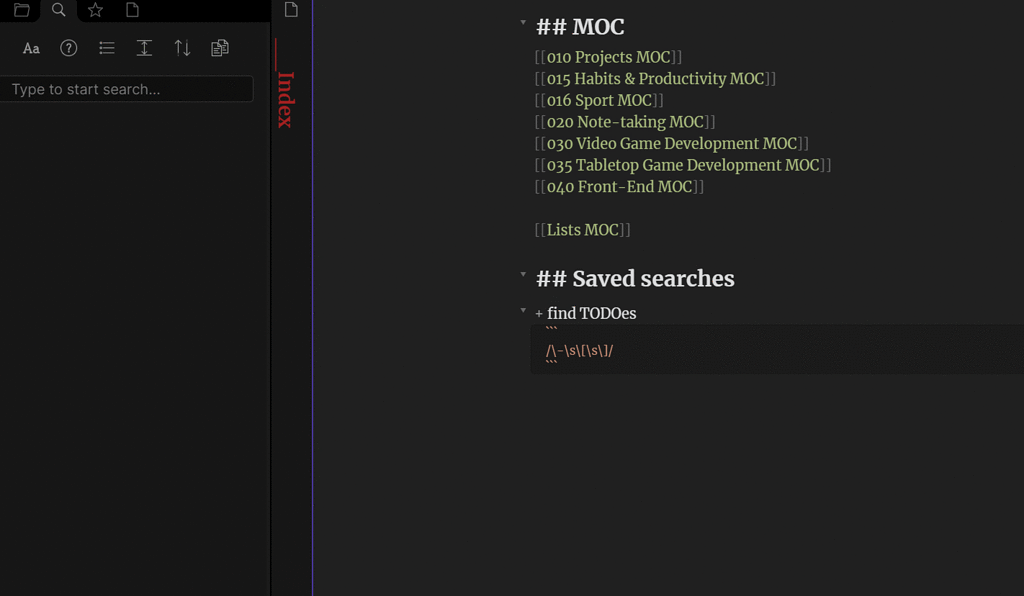Collapse the MOC heading section
Screen dimensions: 1024x596
[x=523, y=22]
